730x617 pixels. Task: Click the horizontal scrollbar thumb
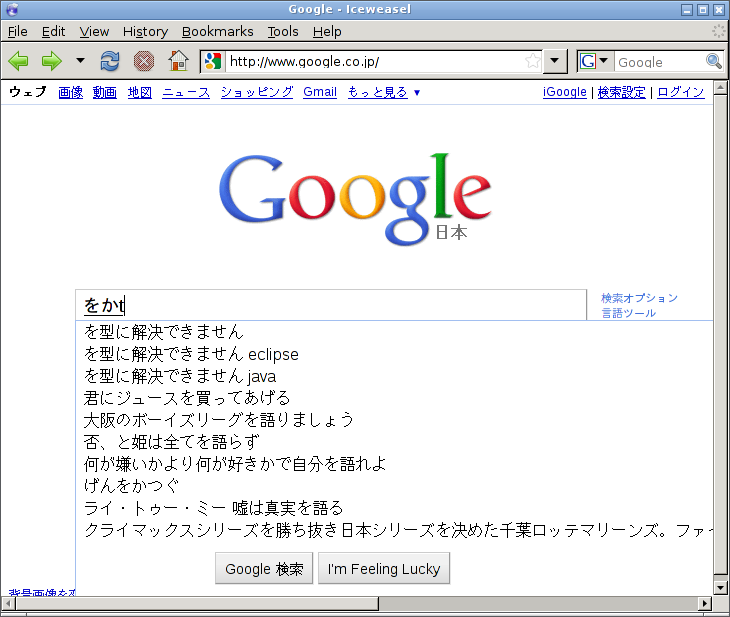(197, 603)
